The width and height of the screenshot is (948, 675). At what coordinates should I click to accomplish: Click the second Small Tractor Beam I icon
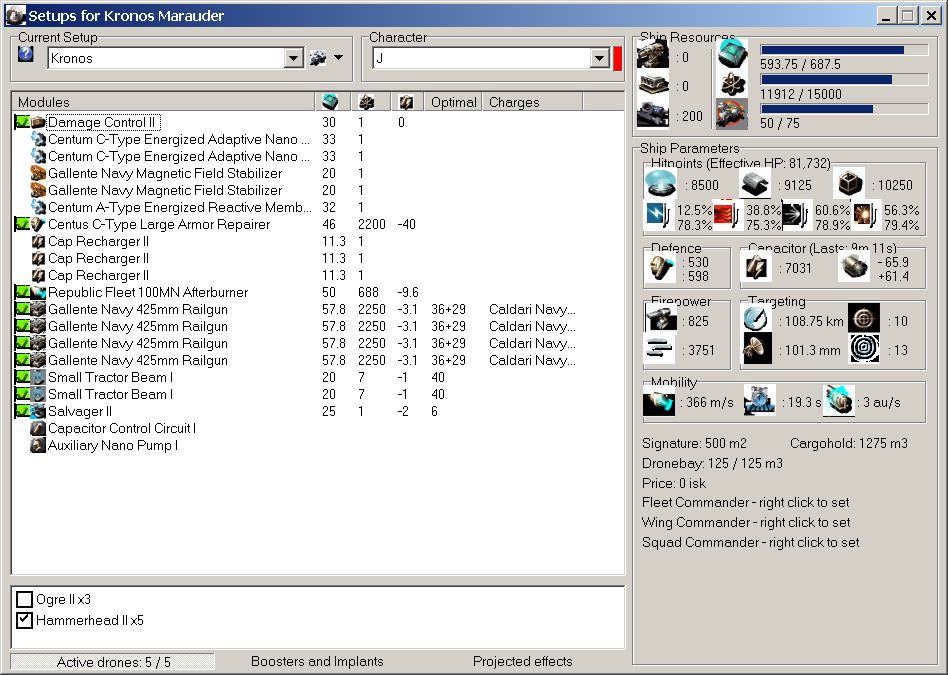coord(38,394)
